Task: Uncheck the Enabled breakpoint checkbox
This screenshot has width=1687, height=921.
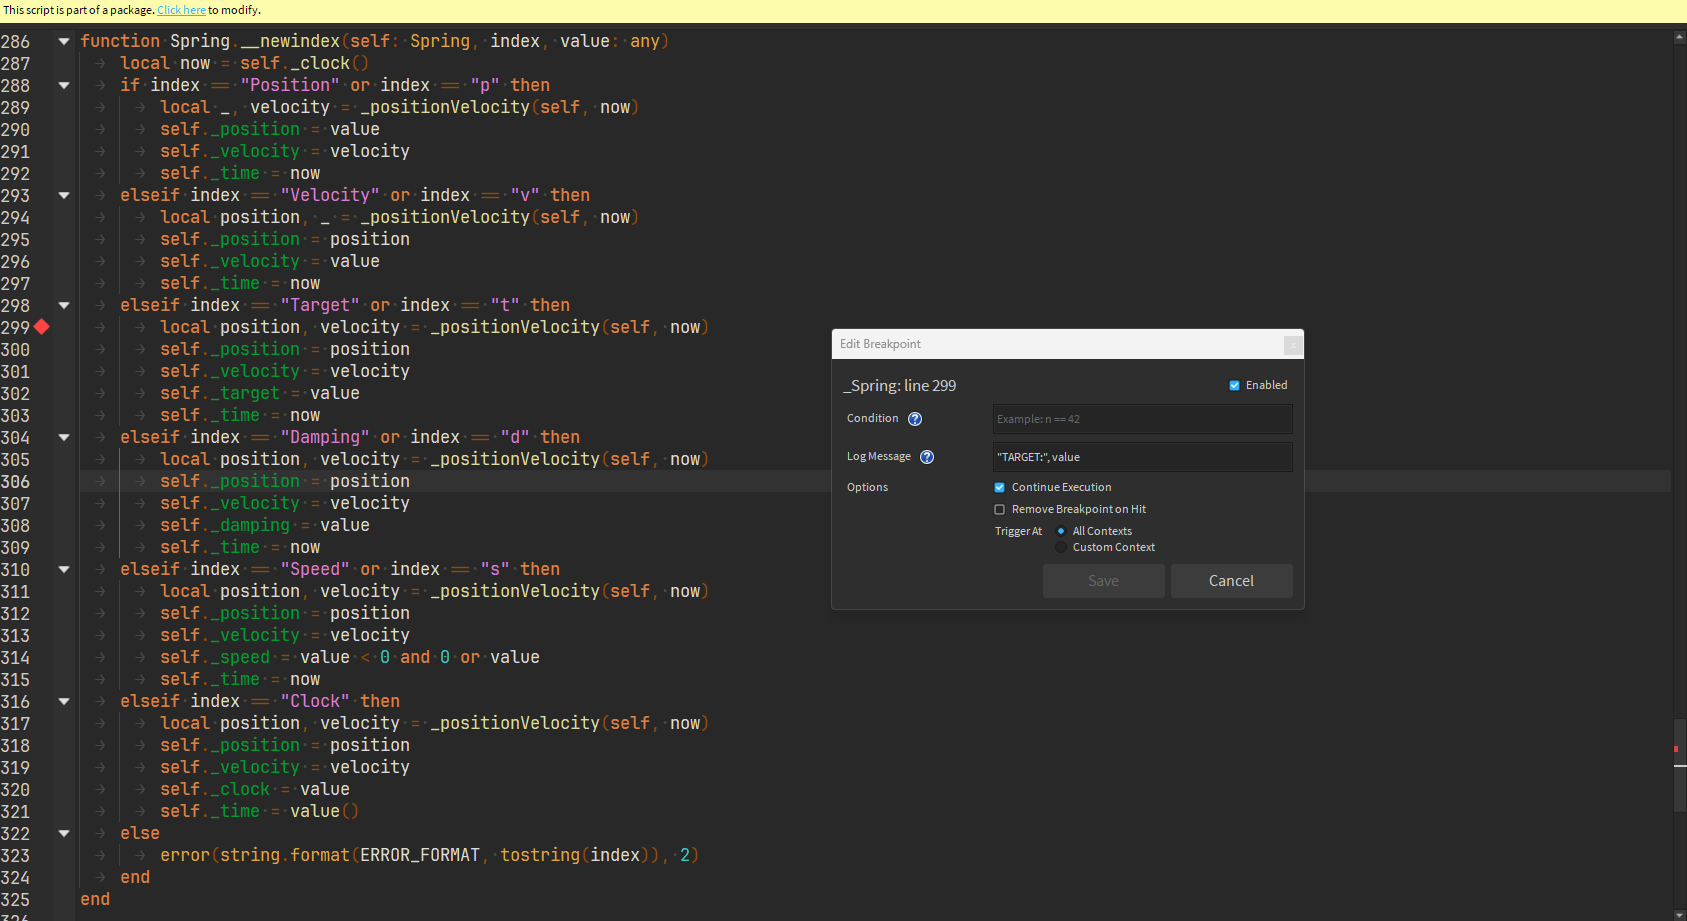Action: click(1234, 386)
